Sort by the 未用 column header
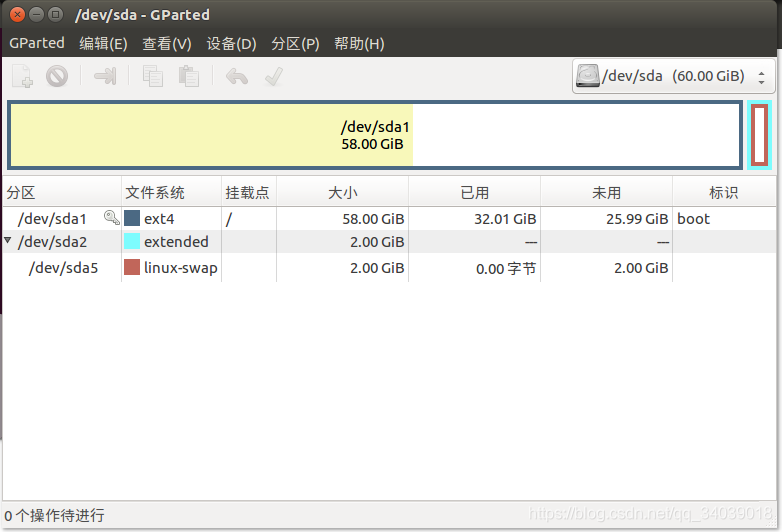782x532 pixels. [606, 192]
